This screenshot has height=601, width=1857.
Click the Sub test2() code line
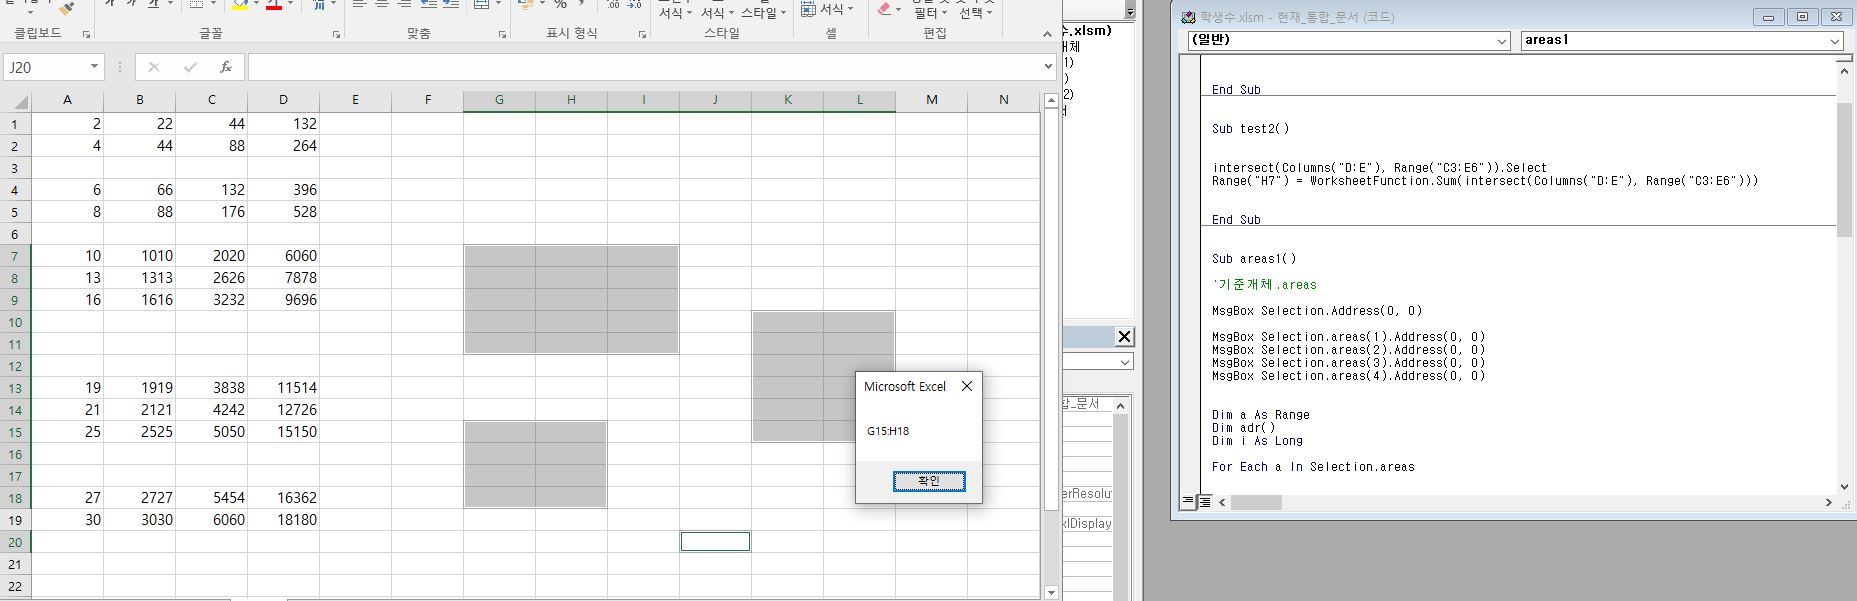[1250, 129]
